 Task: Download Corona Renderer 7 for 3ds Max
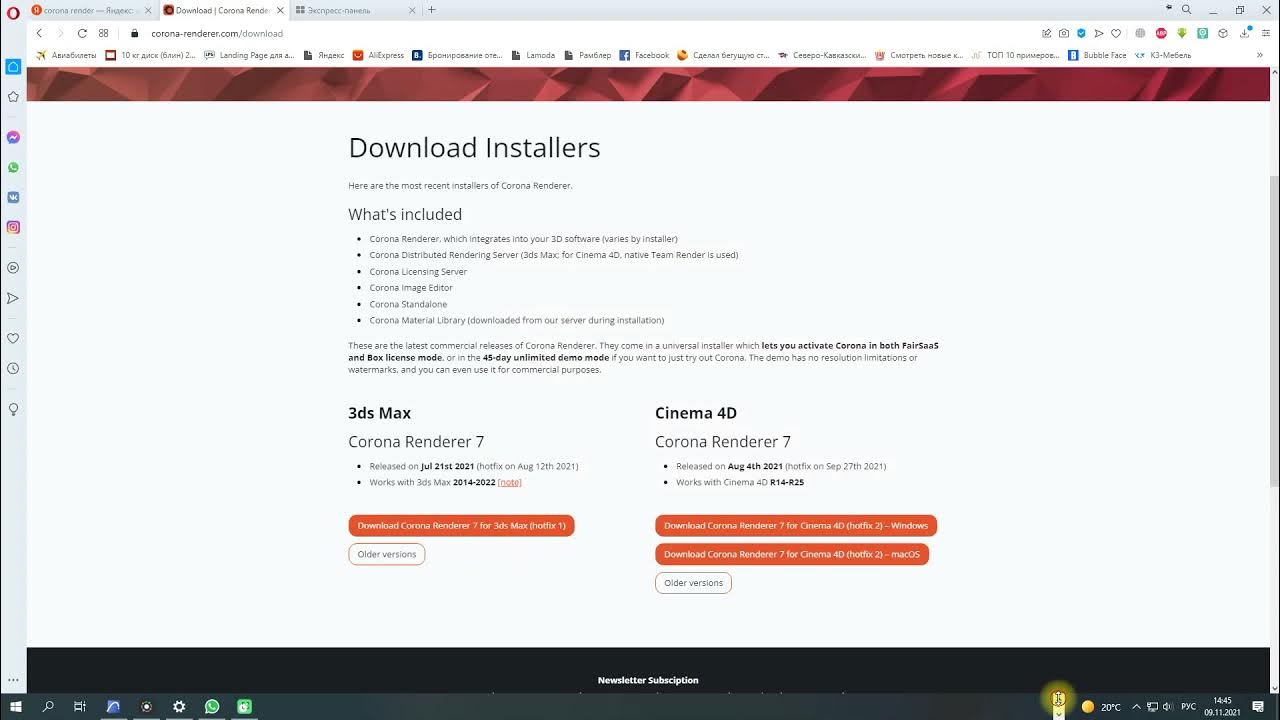click(x=461, y=525)
